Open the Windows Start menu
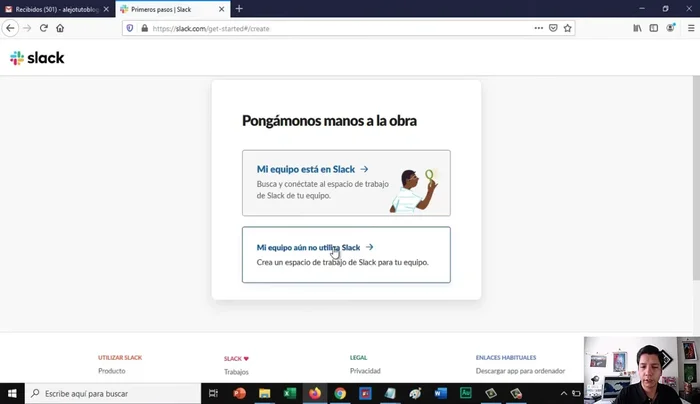The width and height of the screenshot is (700, 404). pos(12,393)
